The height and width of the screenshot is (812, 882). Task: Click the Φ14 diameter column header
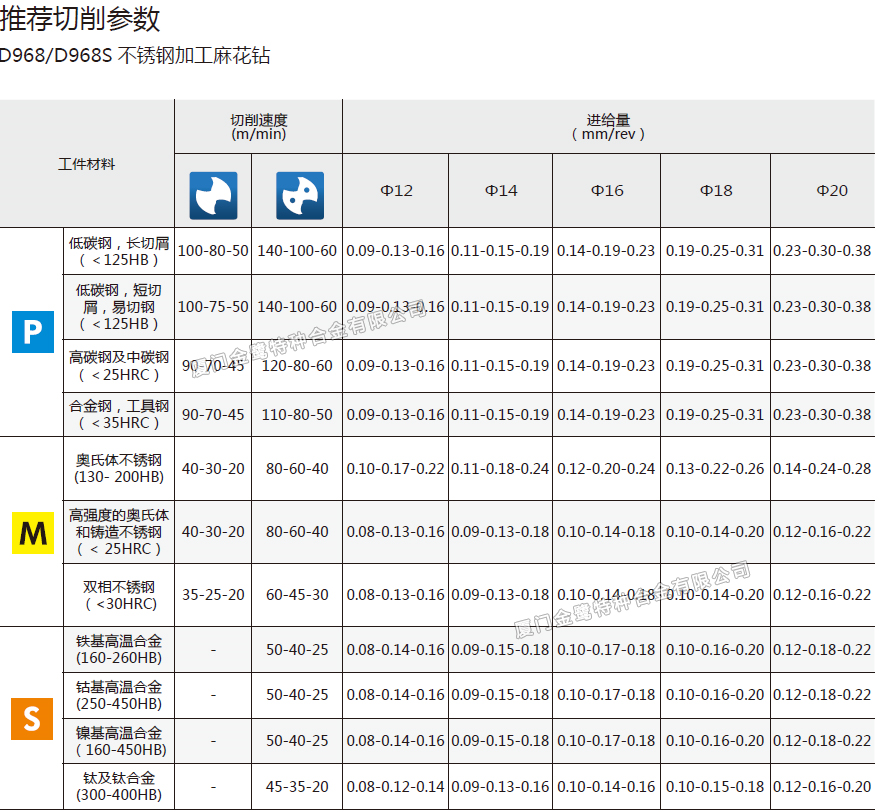[501, 190]
